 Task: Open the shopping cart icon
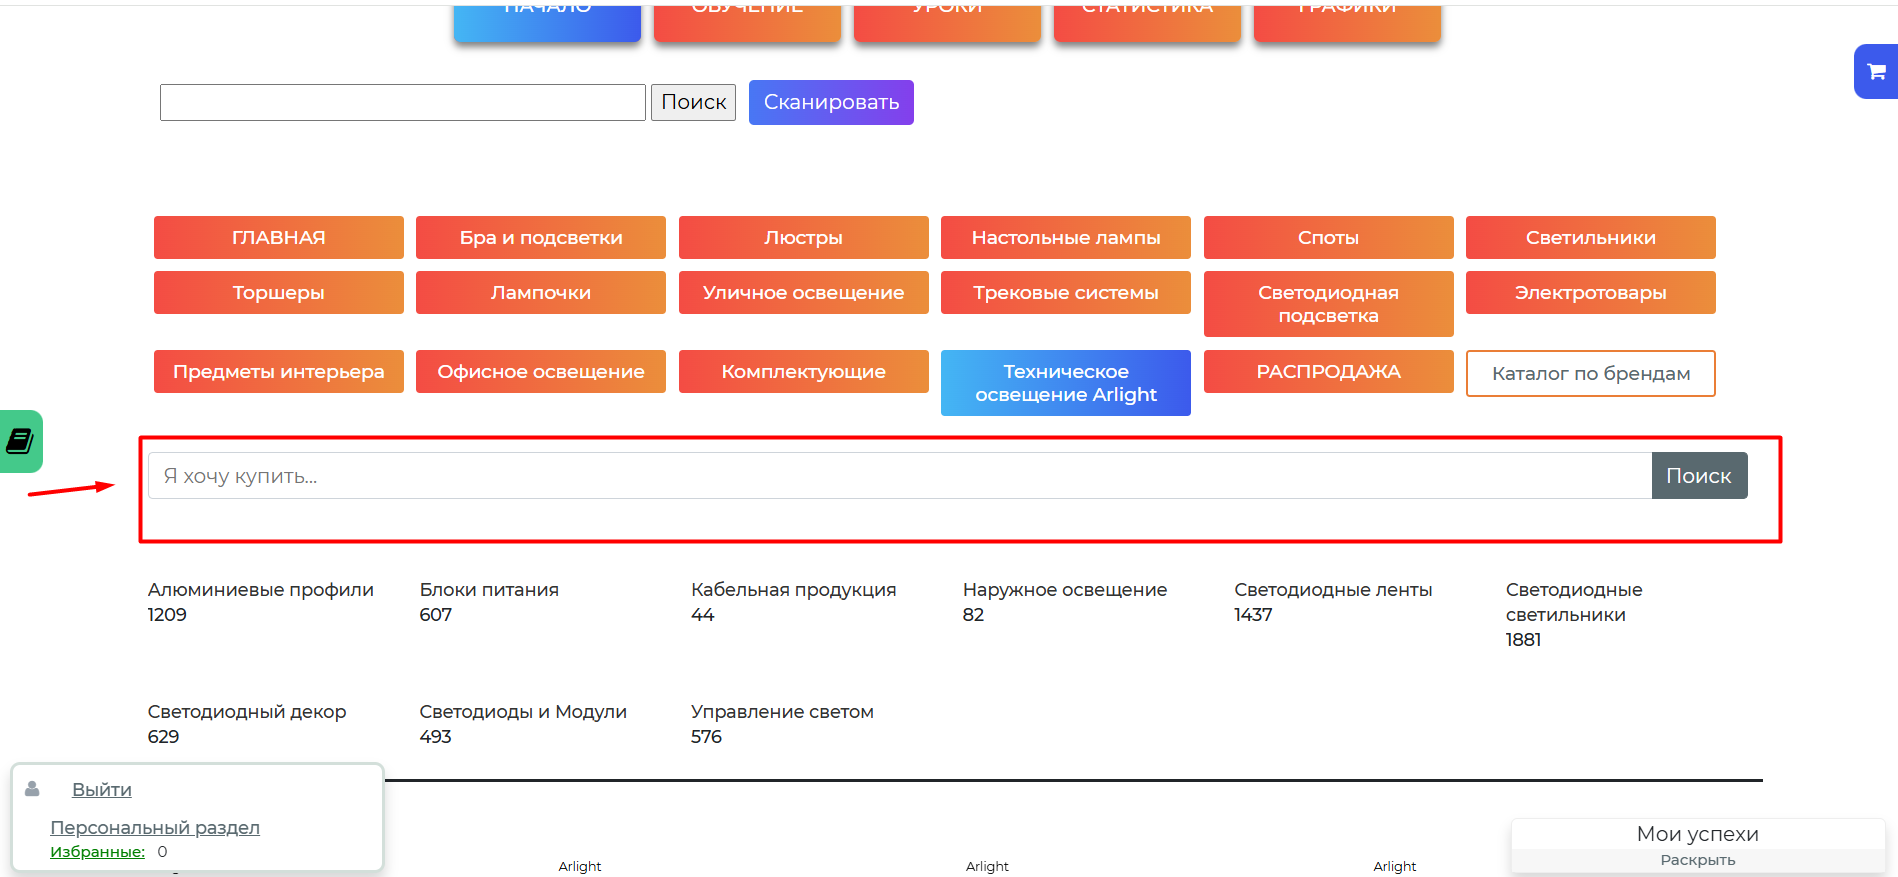point(1876,72)
